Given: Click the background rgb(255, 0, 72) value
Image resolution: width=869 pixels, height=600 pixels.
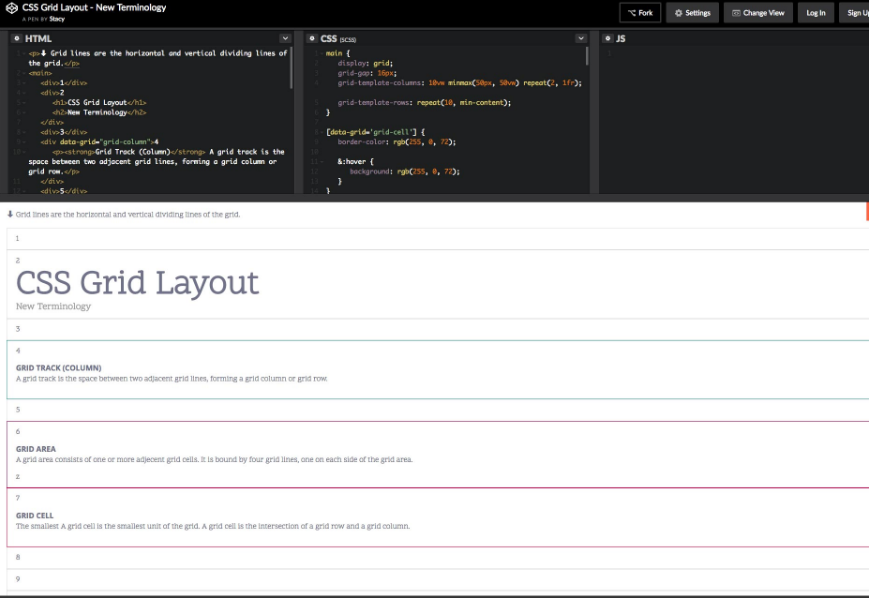Looking at the screenshot, I should [428, 172].
